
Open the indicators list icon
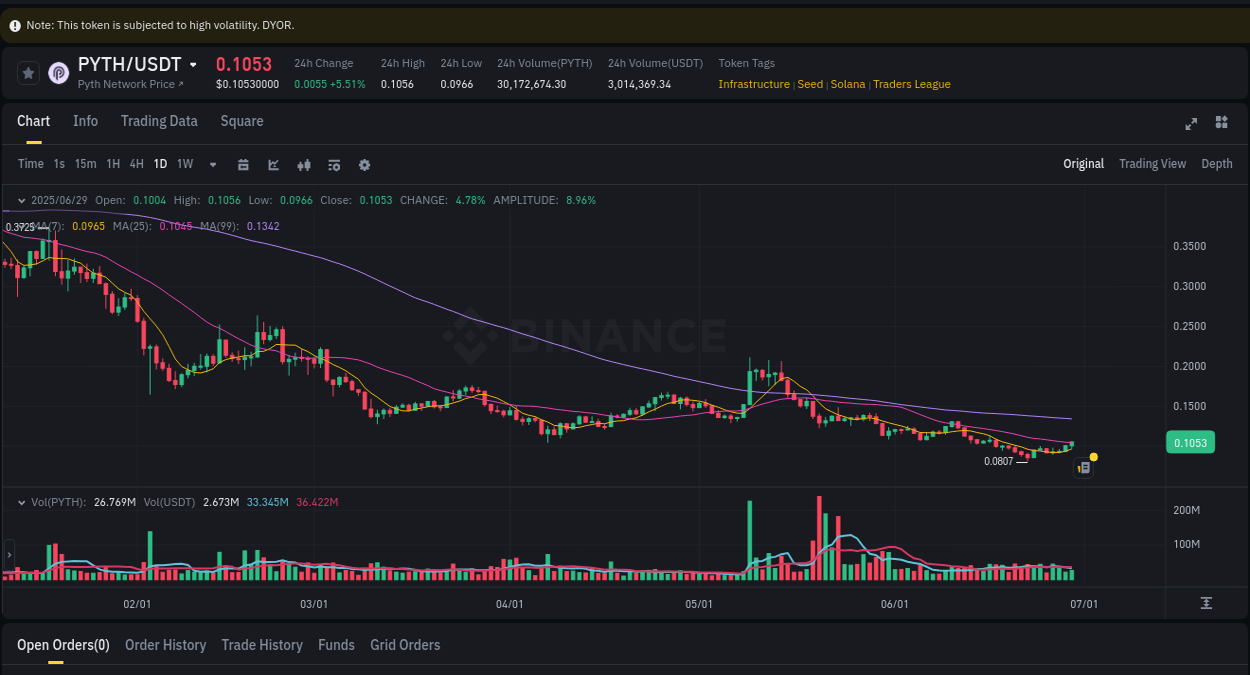click(x=334, y=164)
